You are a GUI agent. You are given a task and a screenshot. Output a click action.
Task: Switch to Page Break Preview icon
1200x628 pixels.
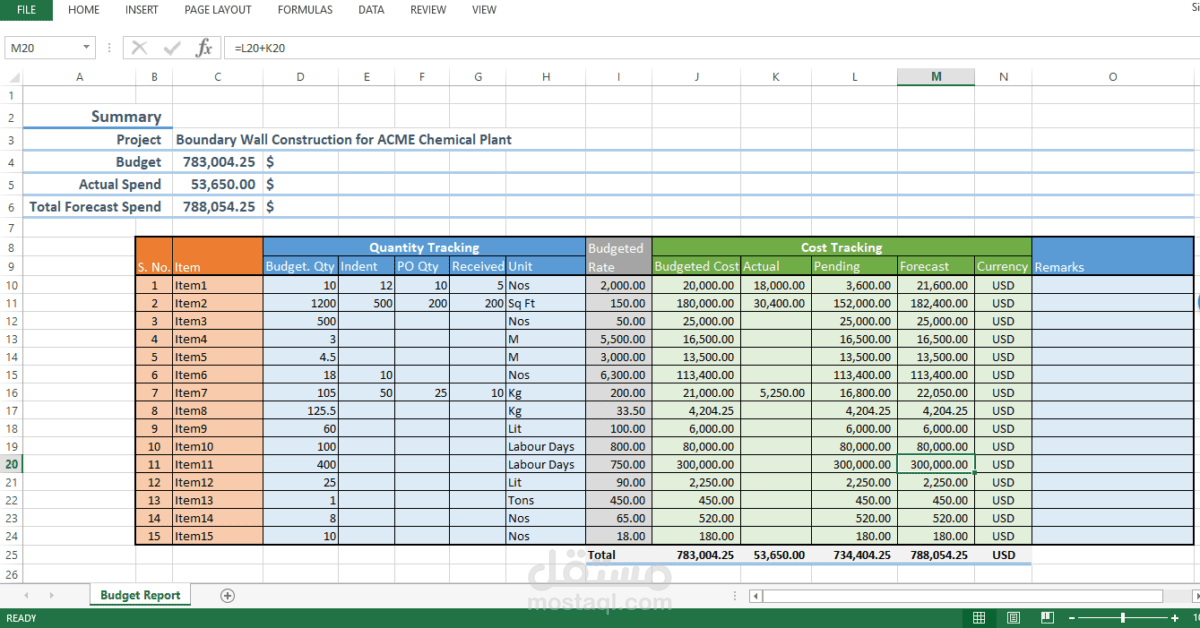1047,618
